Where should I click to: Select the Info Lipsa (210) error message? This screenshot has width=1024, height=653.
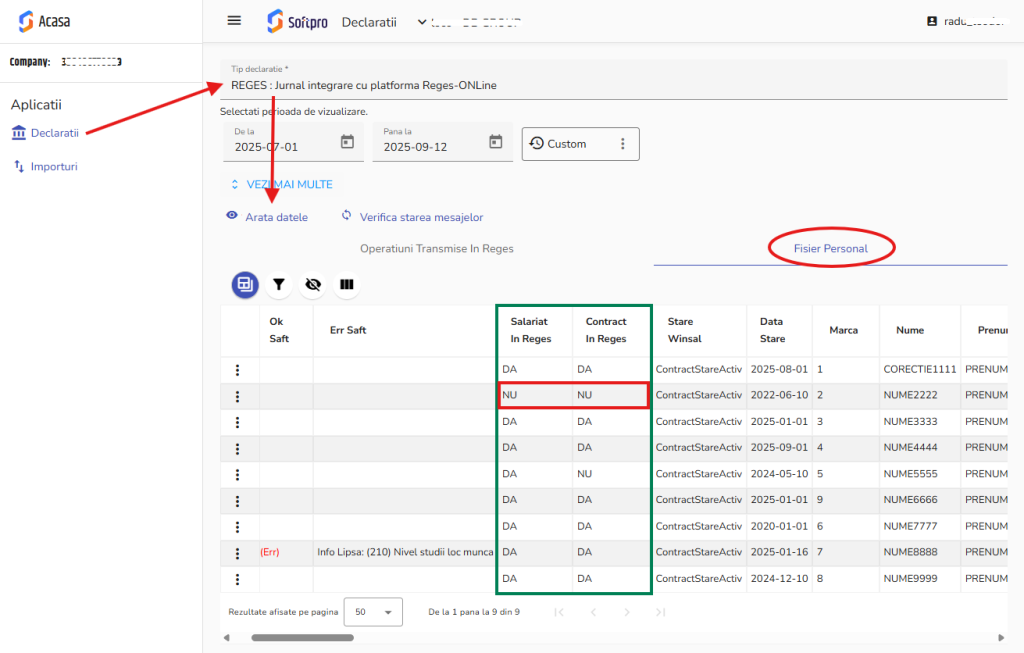tap(405, 552)
